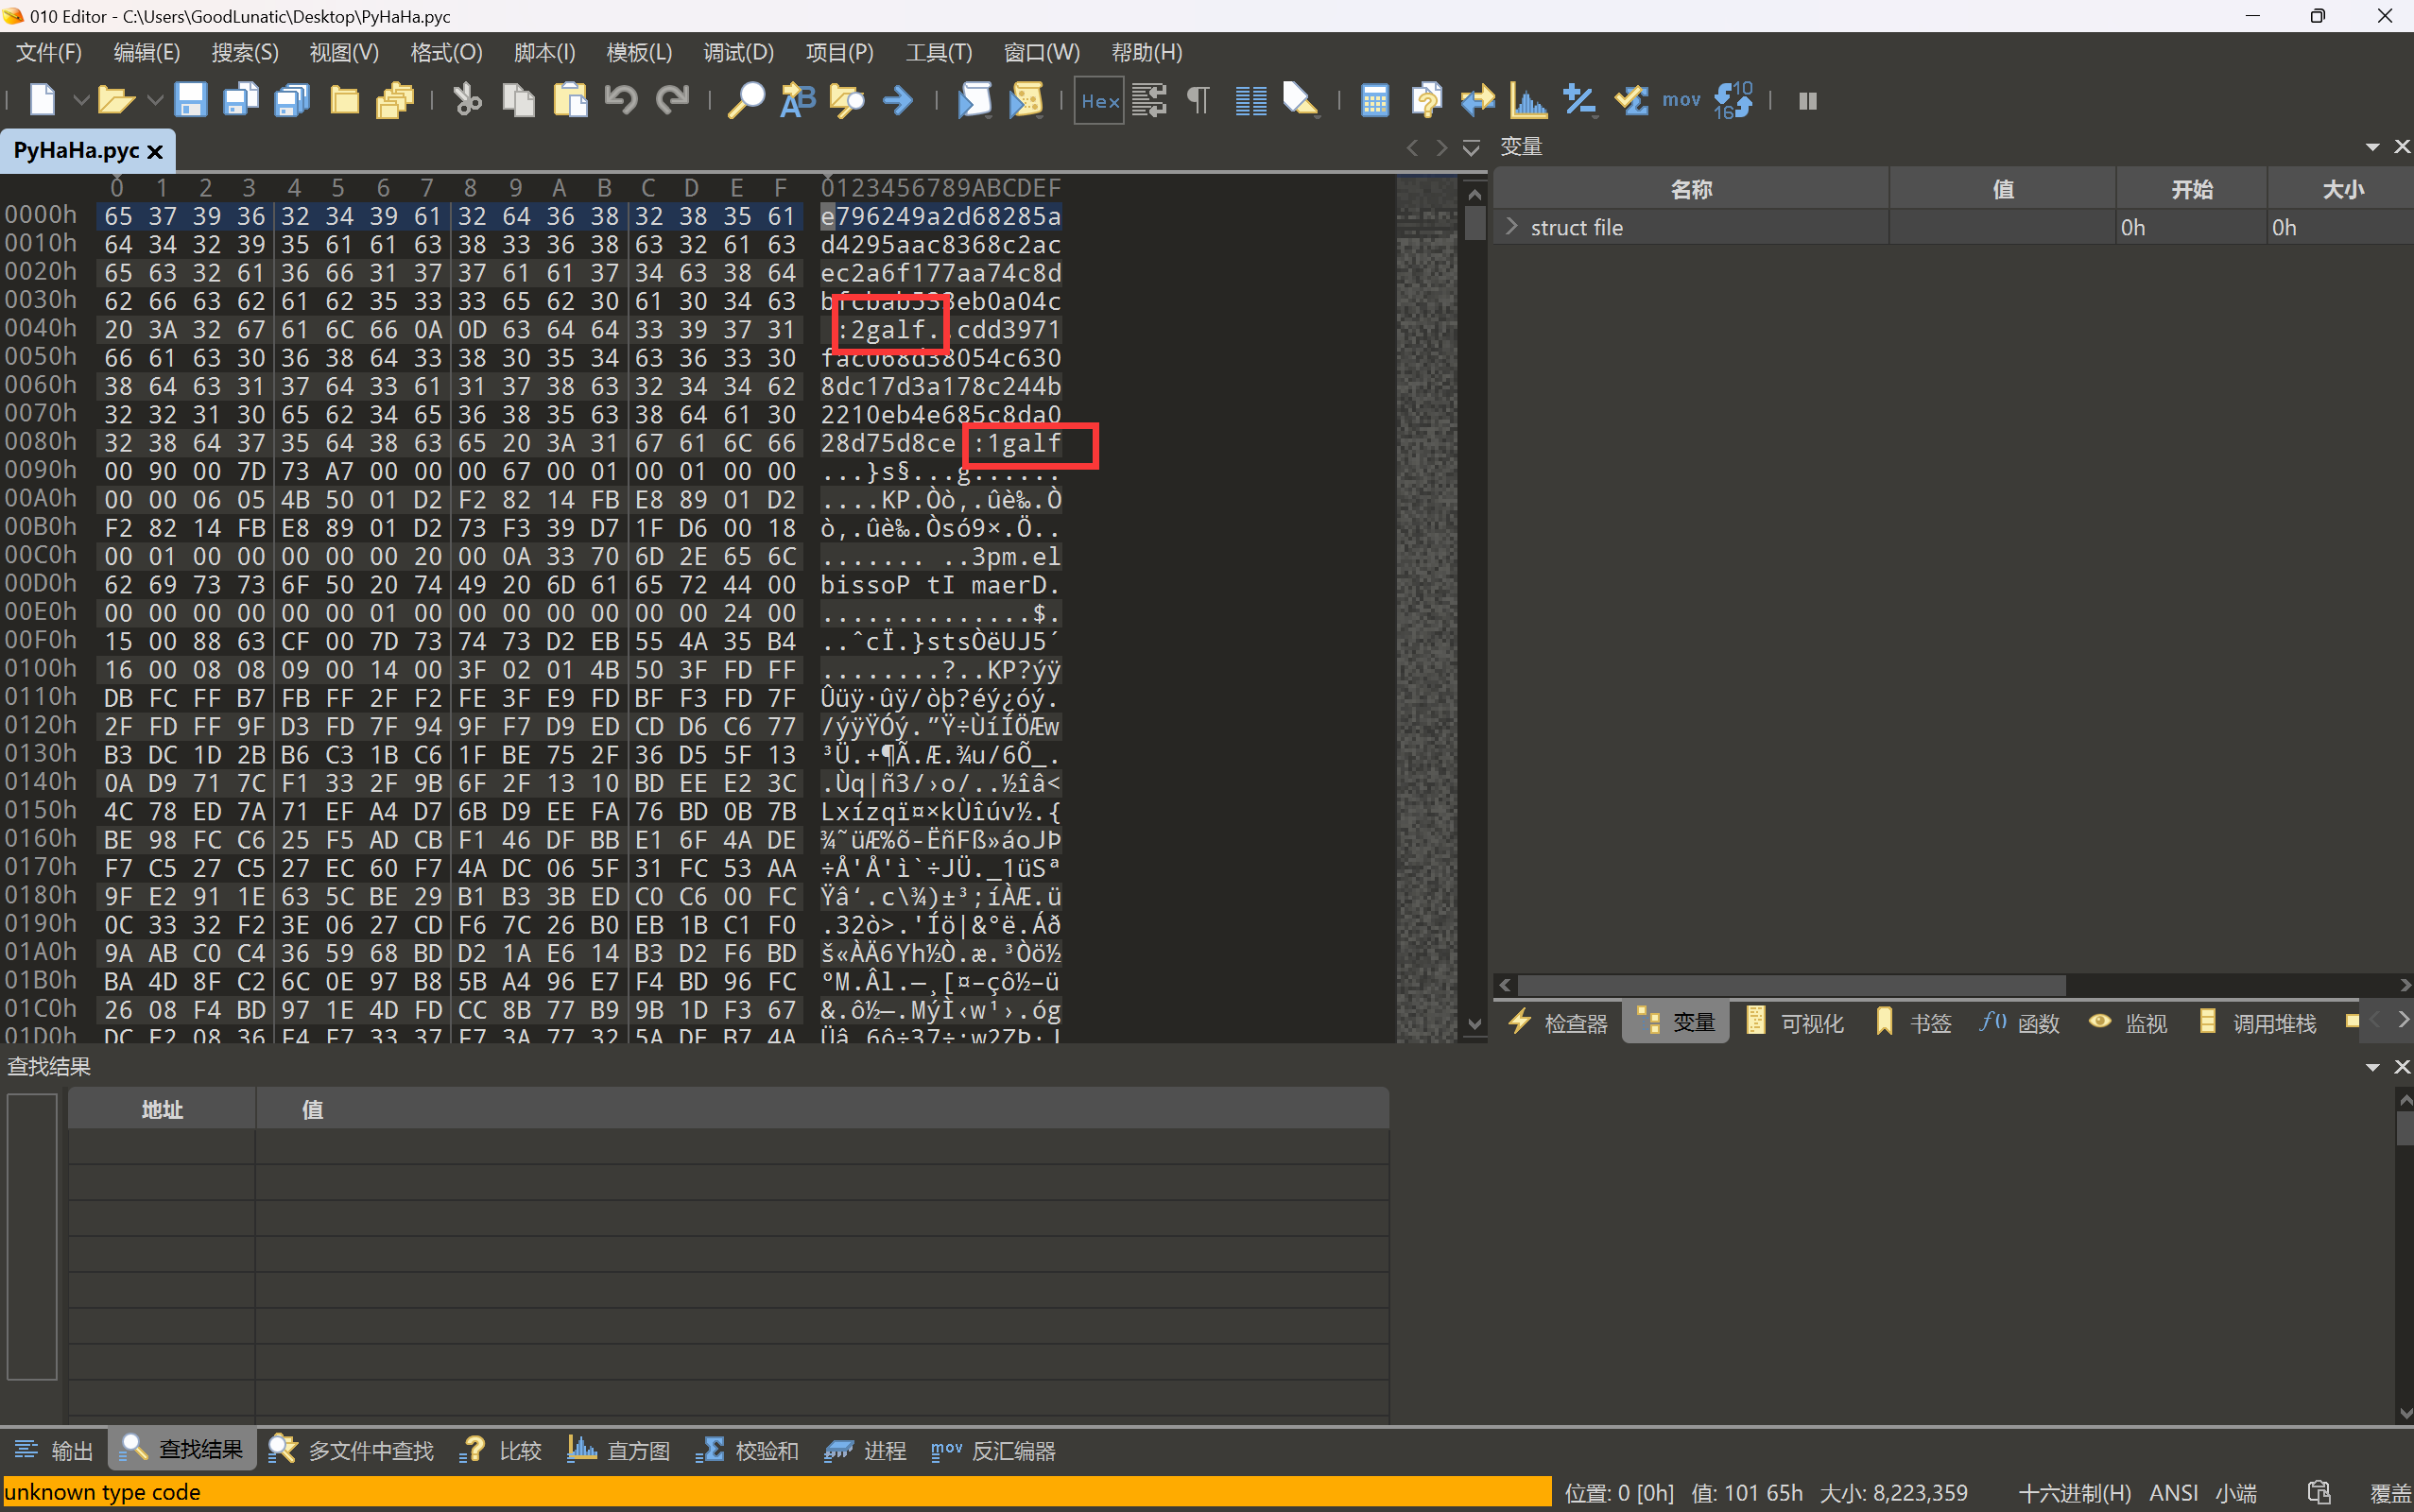Image resolution: width=2414 pixels, height=1512 pixels.
Task: Open Find with the magnifier icon
Action: [746, 100]
